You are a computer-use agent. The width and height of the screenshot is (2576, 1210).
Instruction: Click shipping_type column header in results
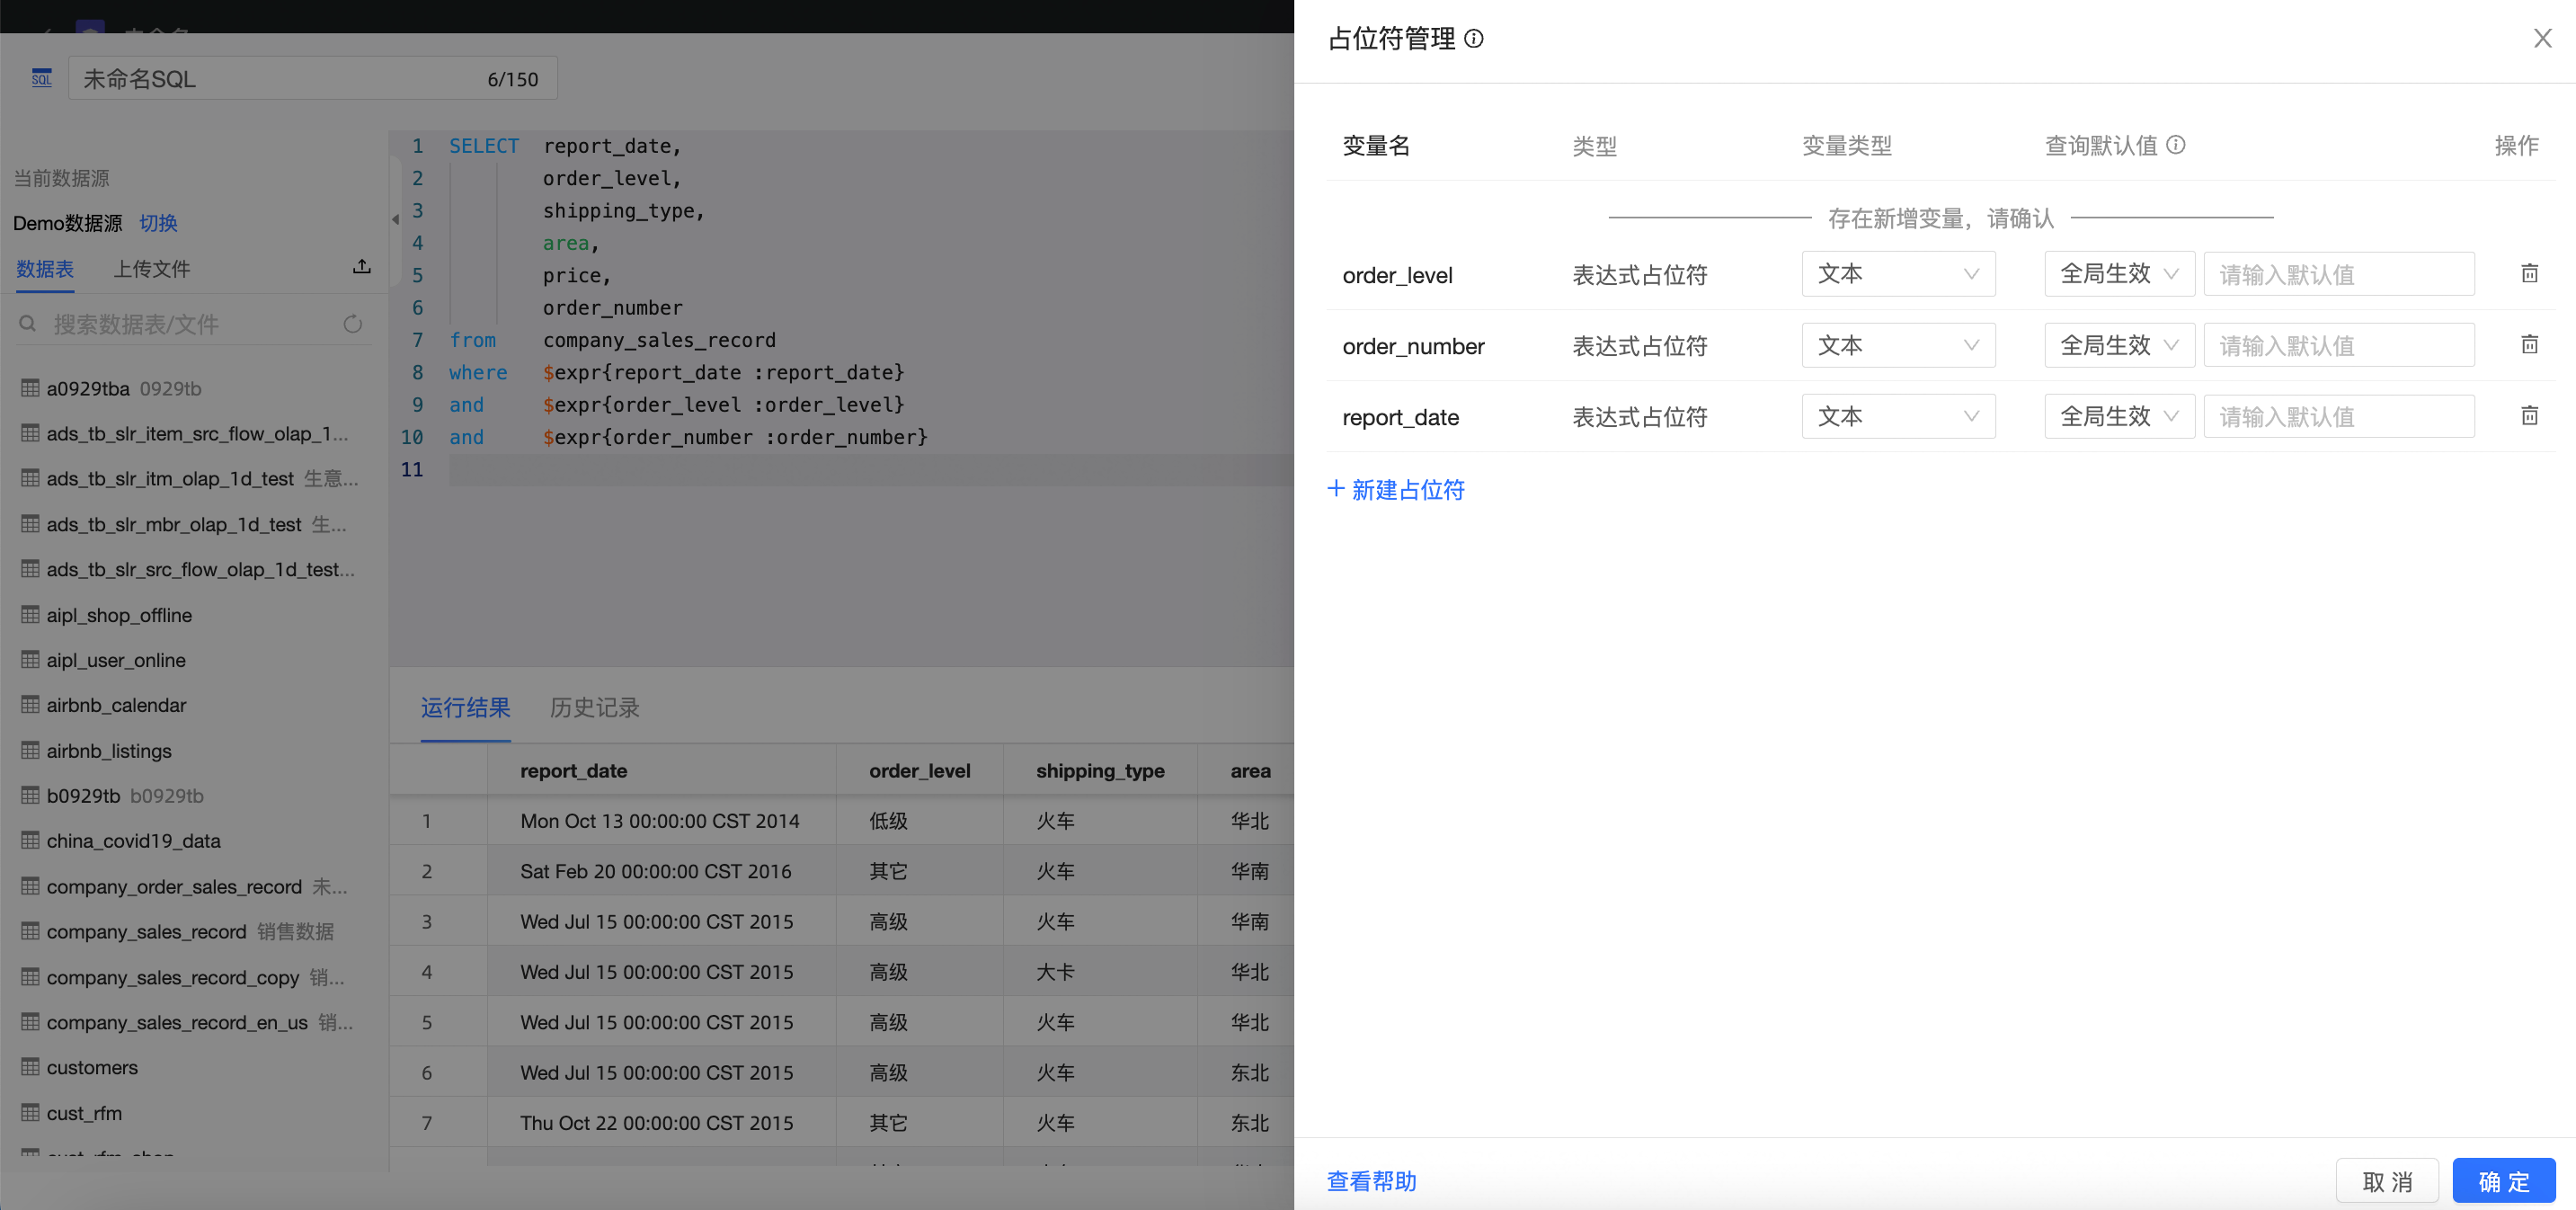point(1100,771)
